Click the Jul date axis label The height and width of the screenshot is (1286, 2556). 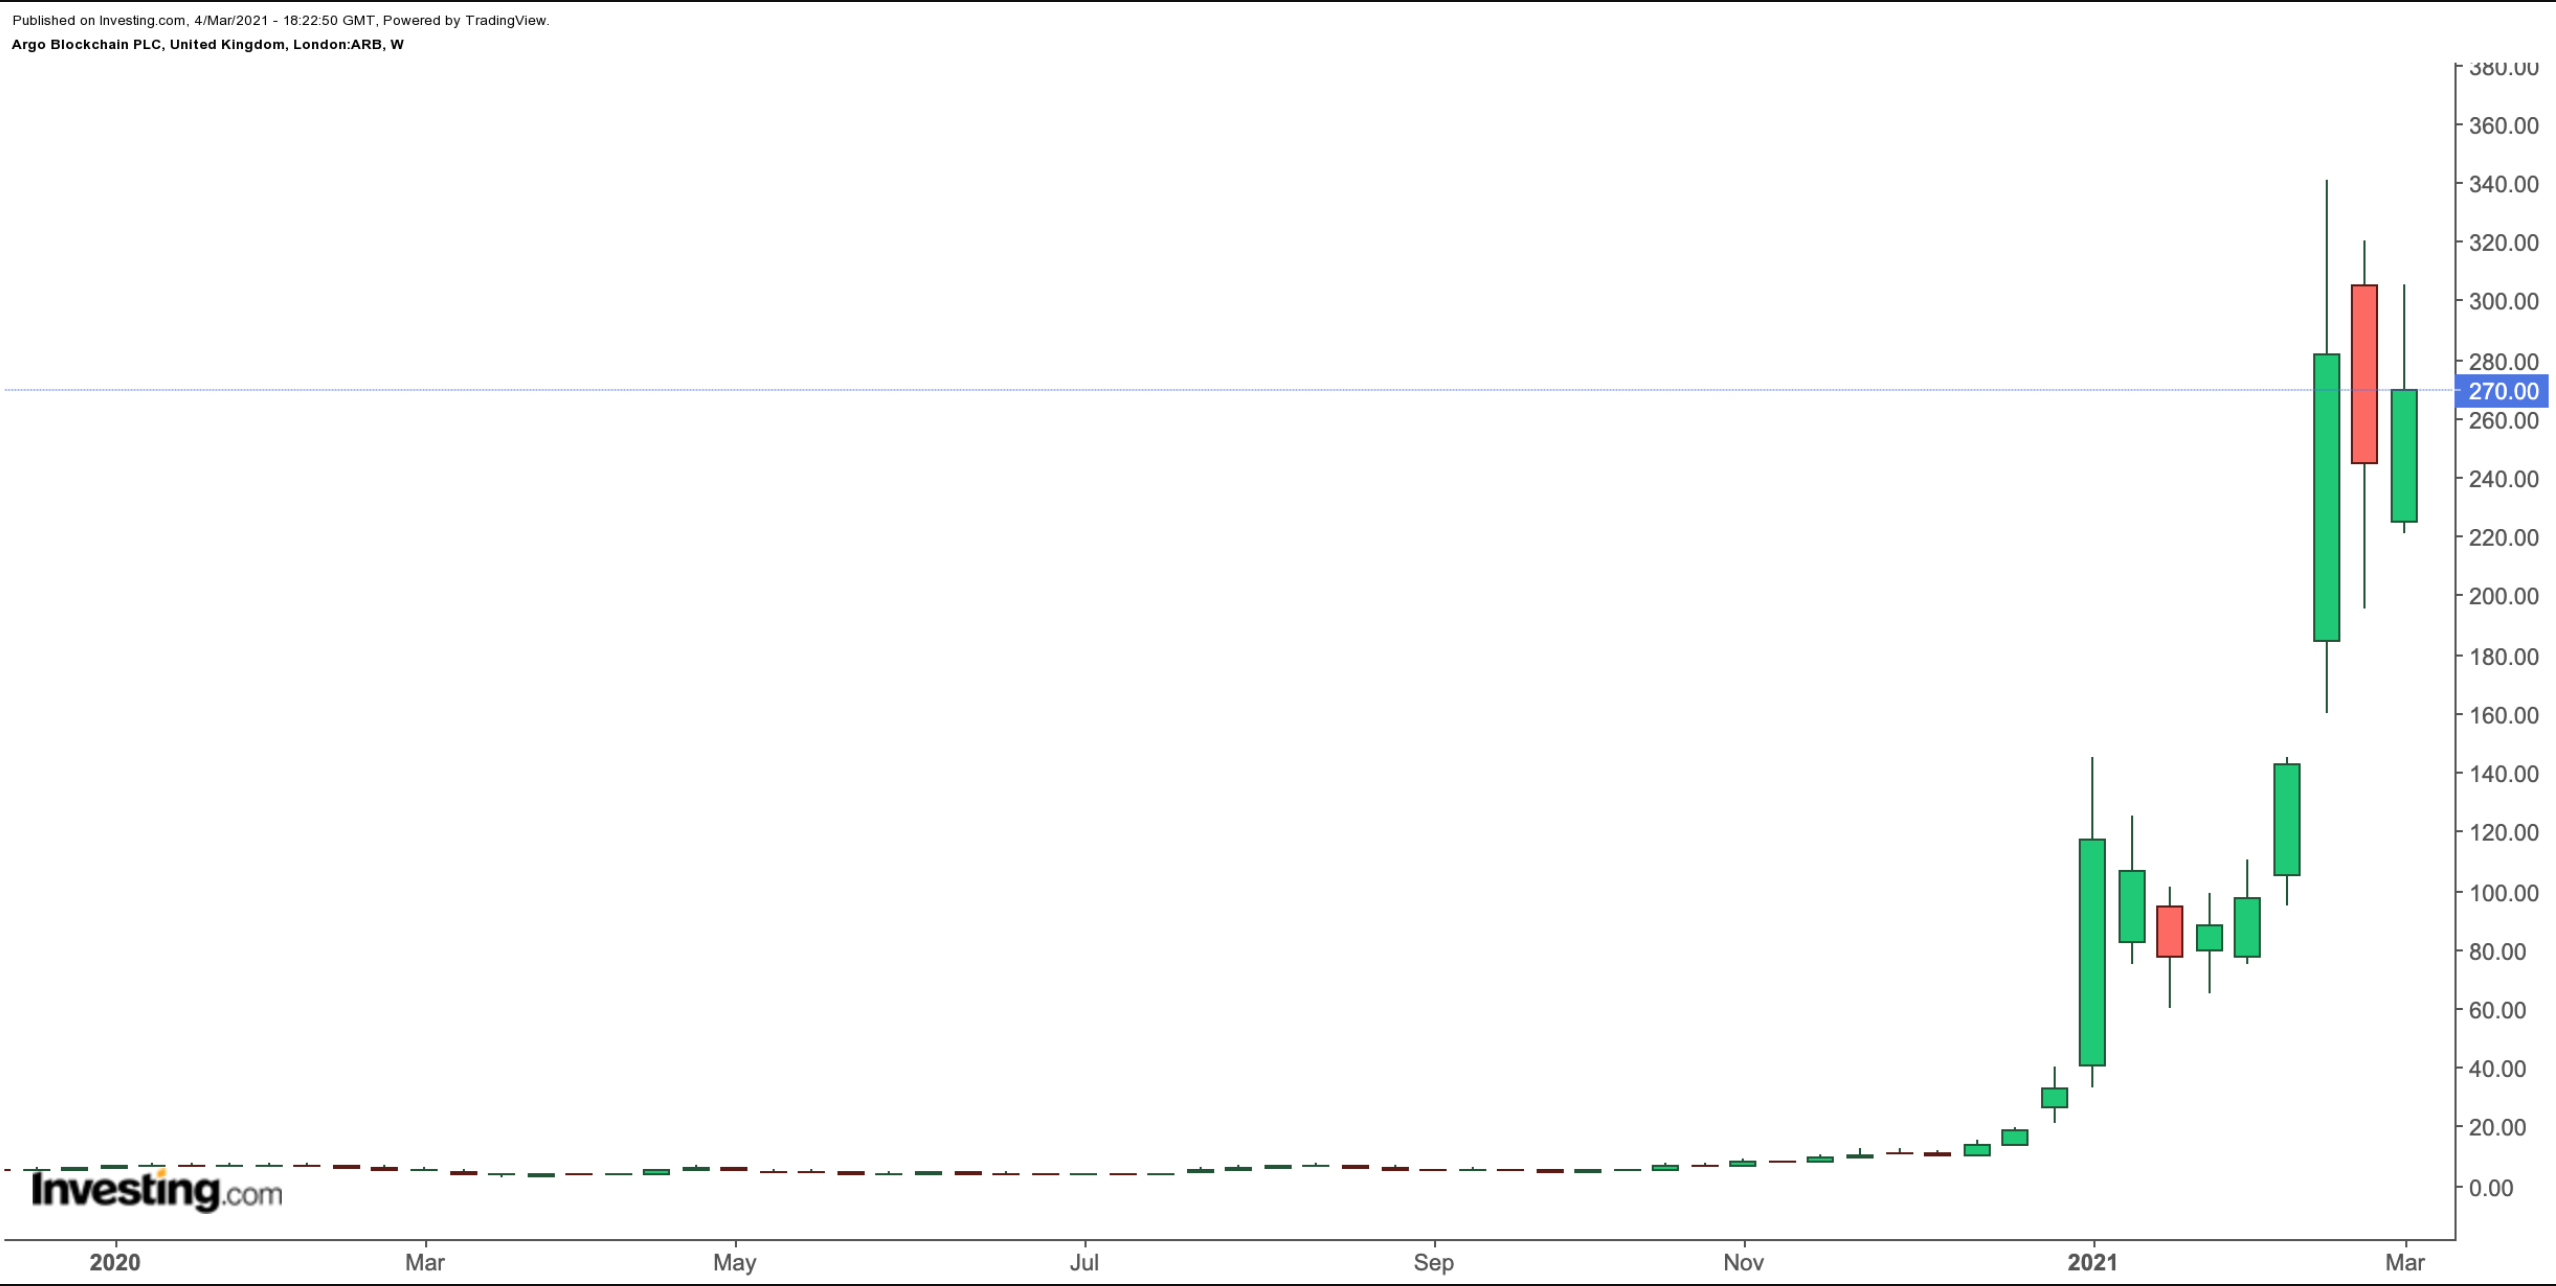1084,1263
